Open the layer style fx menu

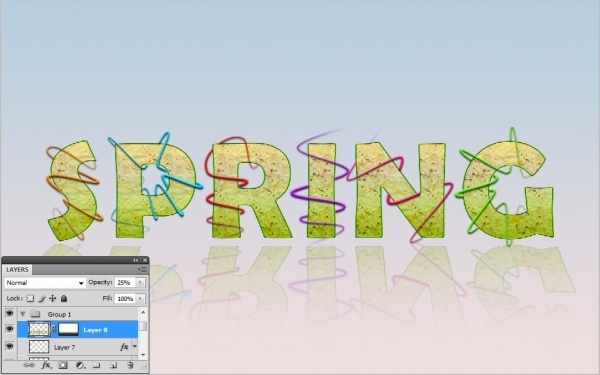[x=46, y=365]
